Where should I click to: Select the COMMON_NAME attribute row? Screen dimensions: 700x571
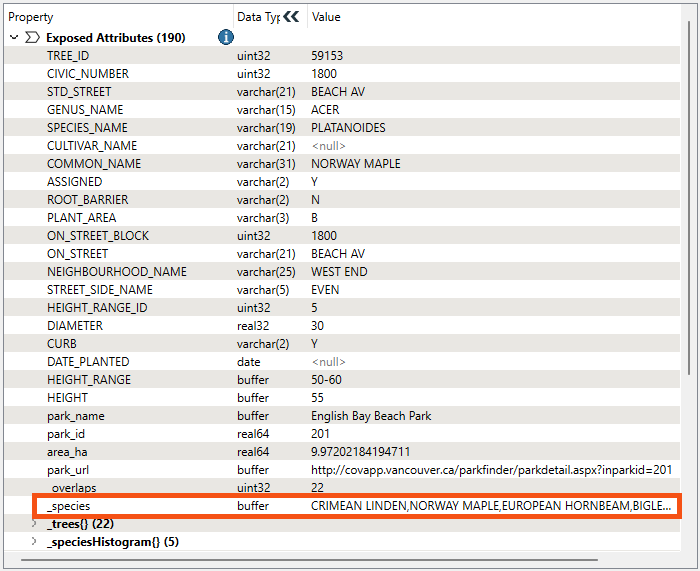pyautogui.click(x=94, y=164)
